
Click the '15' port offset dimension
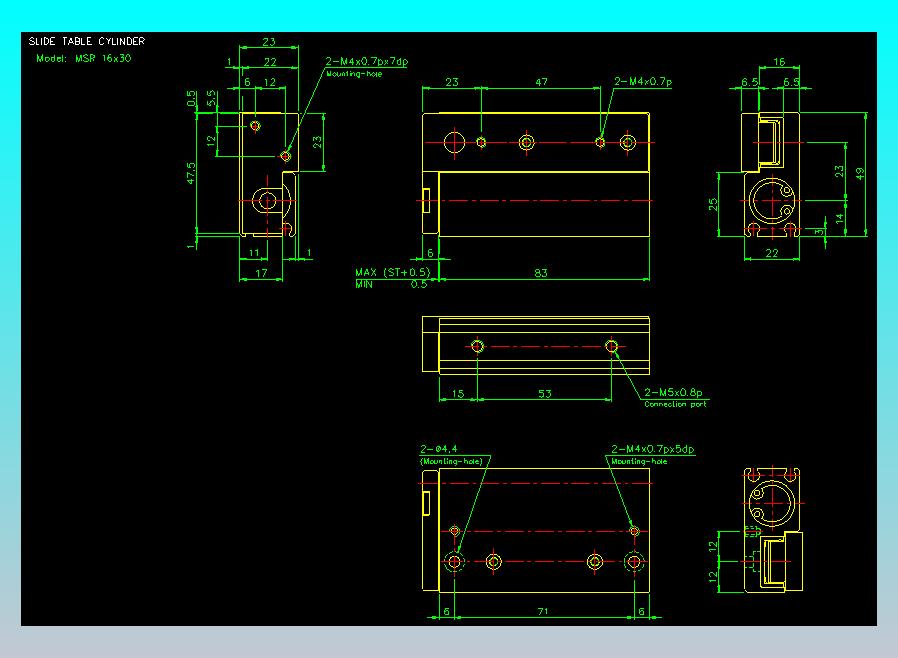coord(458,393)
